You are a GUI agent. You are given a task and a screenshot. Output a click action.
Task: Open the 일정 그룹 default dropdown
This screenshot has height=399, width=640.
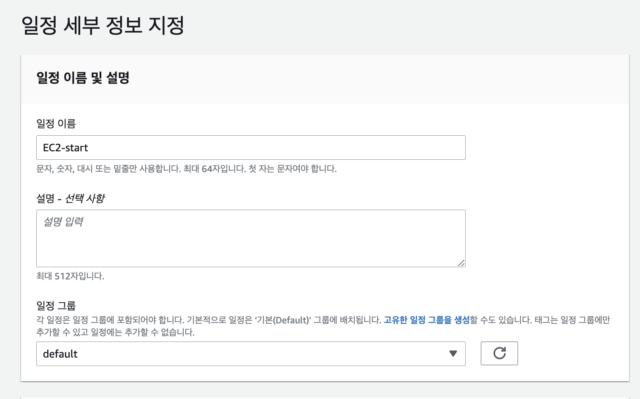[x=251, y=354]
